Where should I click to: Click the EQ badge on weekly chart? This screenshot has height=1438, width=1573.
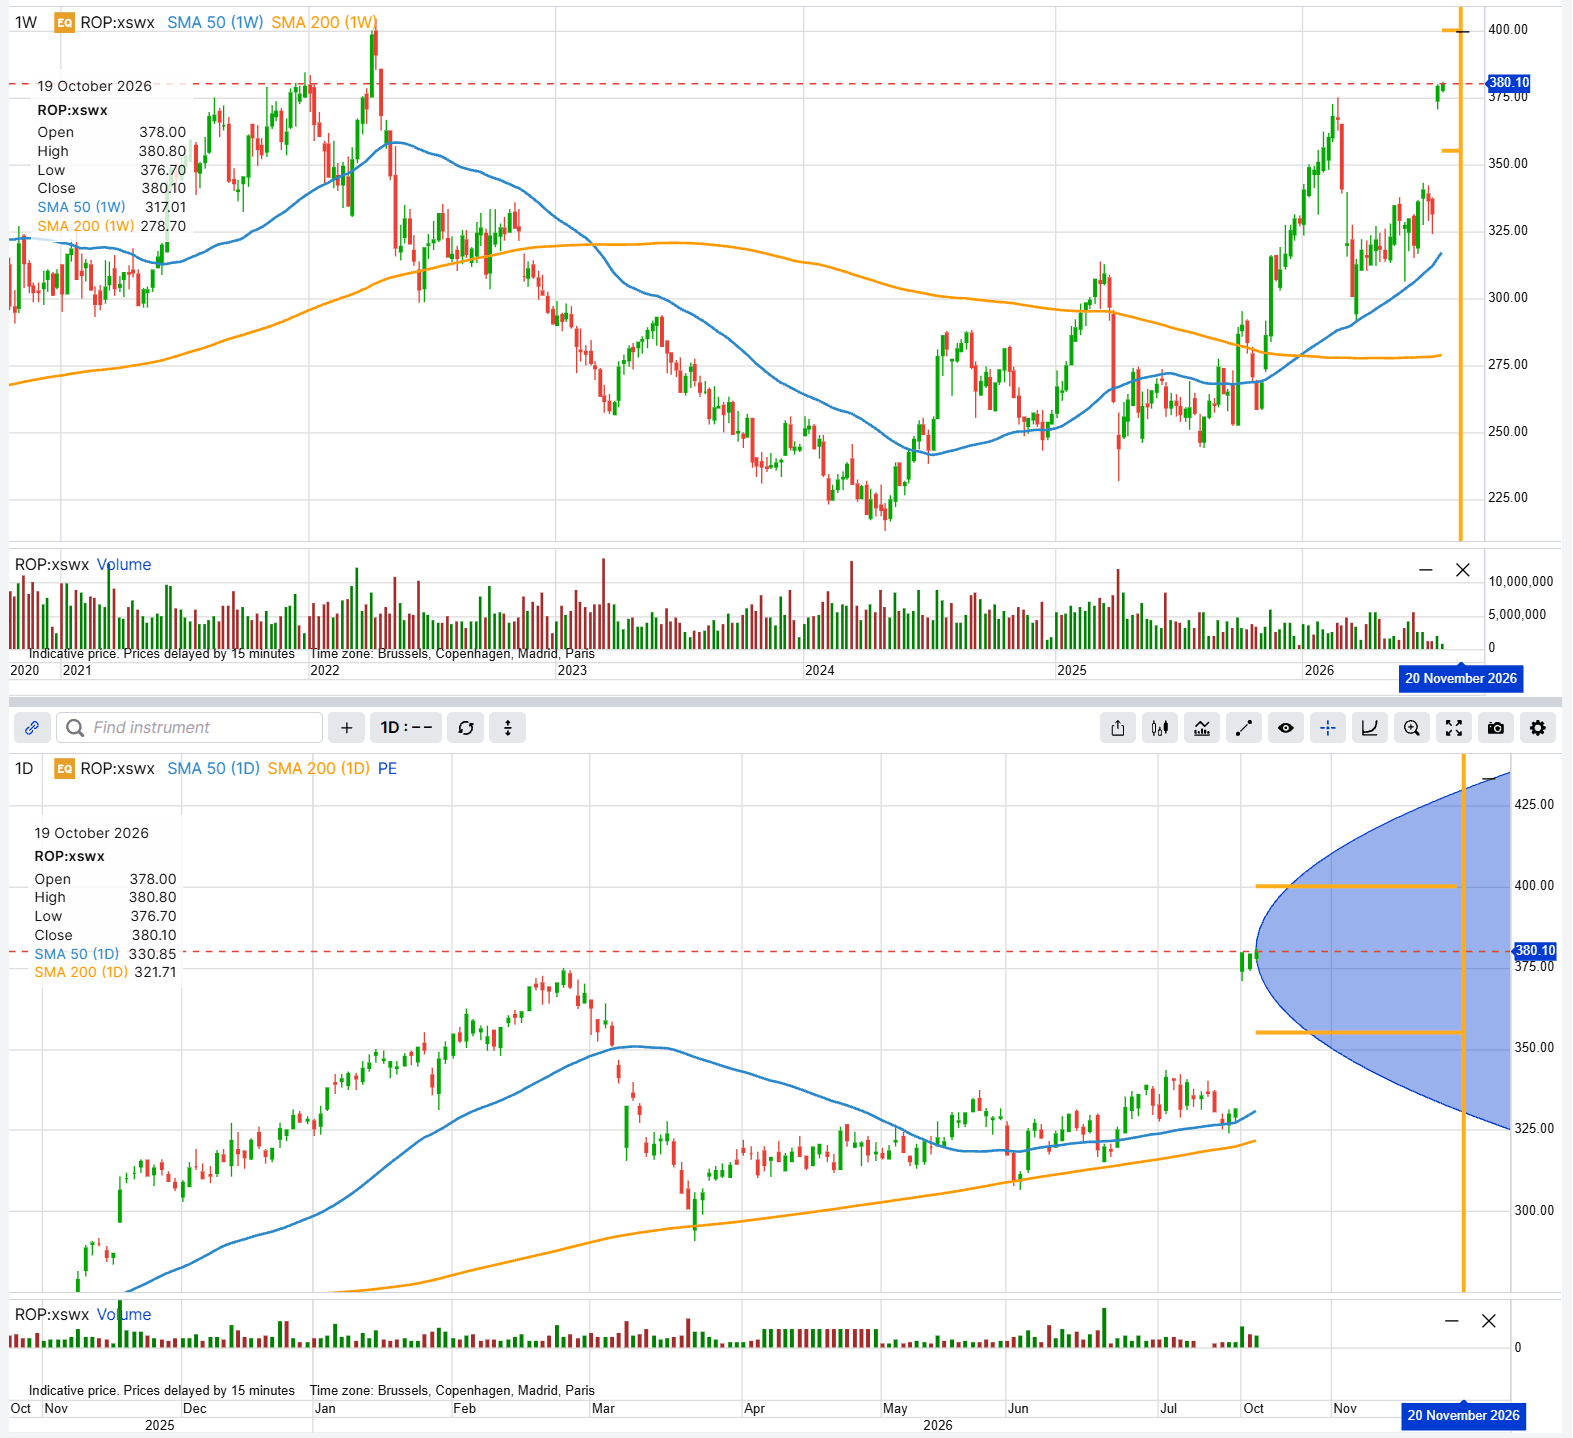click(64, 22)
